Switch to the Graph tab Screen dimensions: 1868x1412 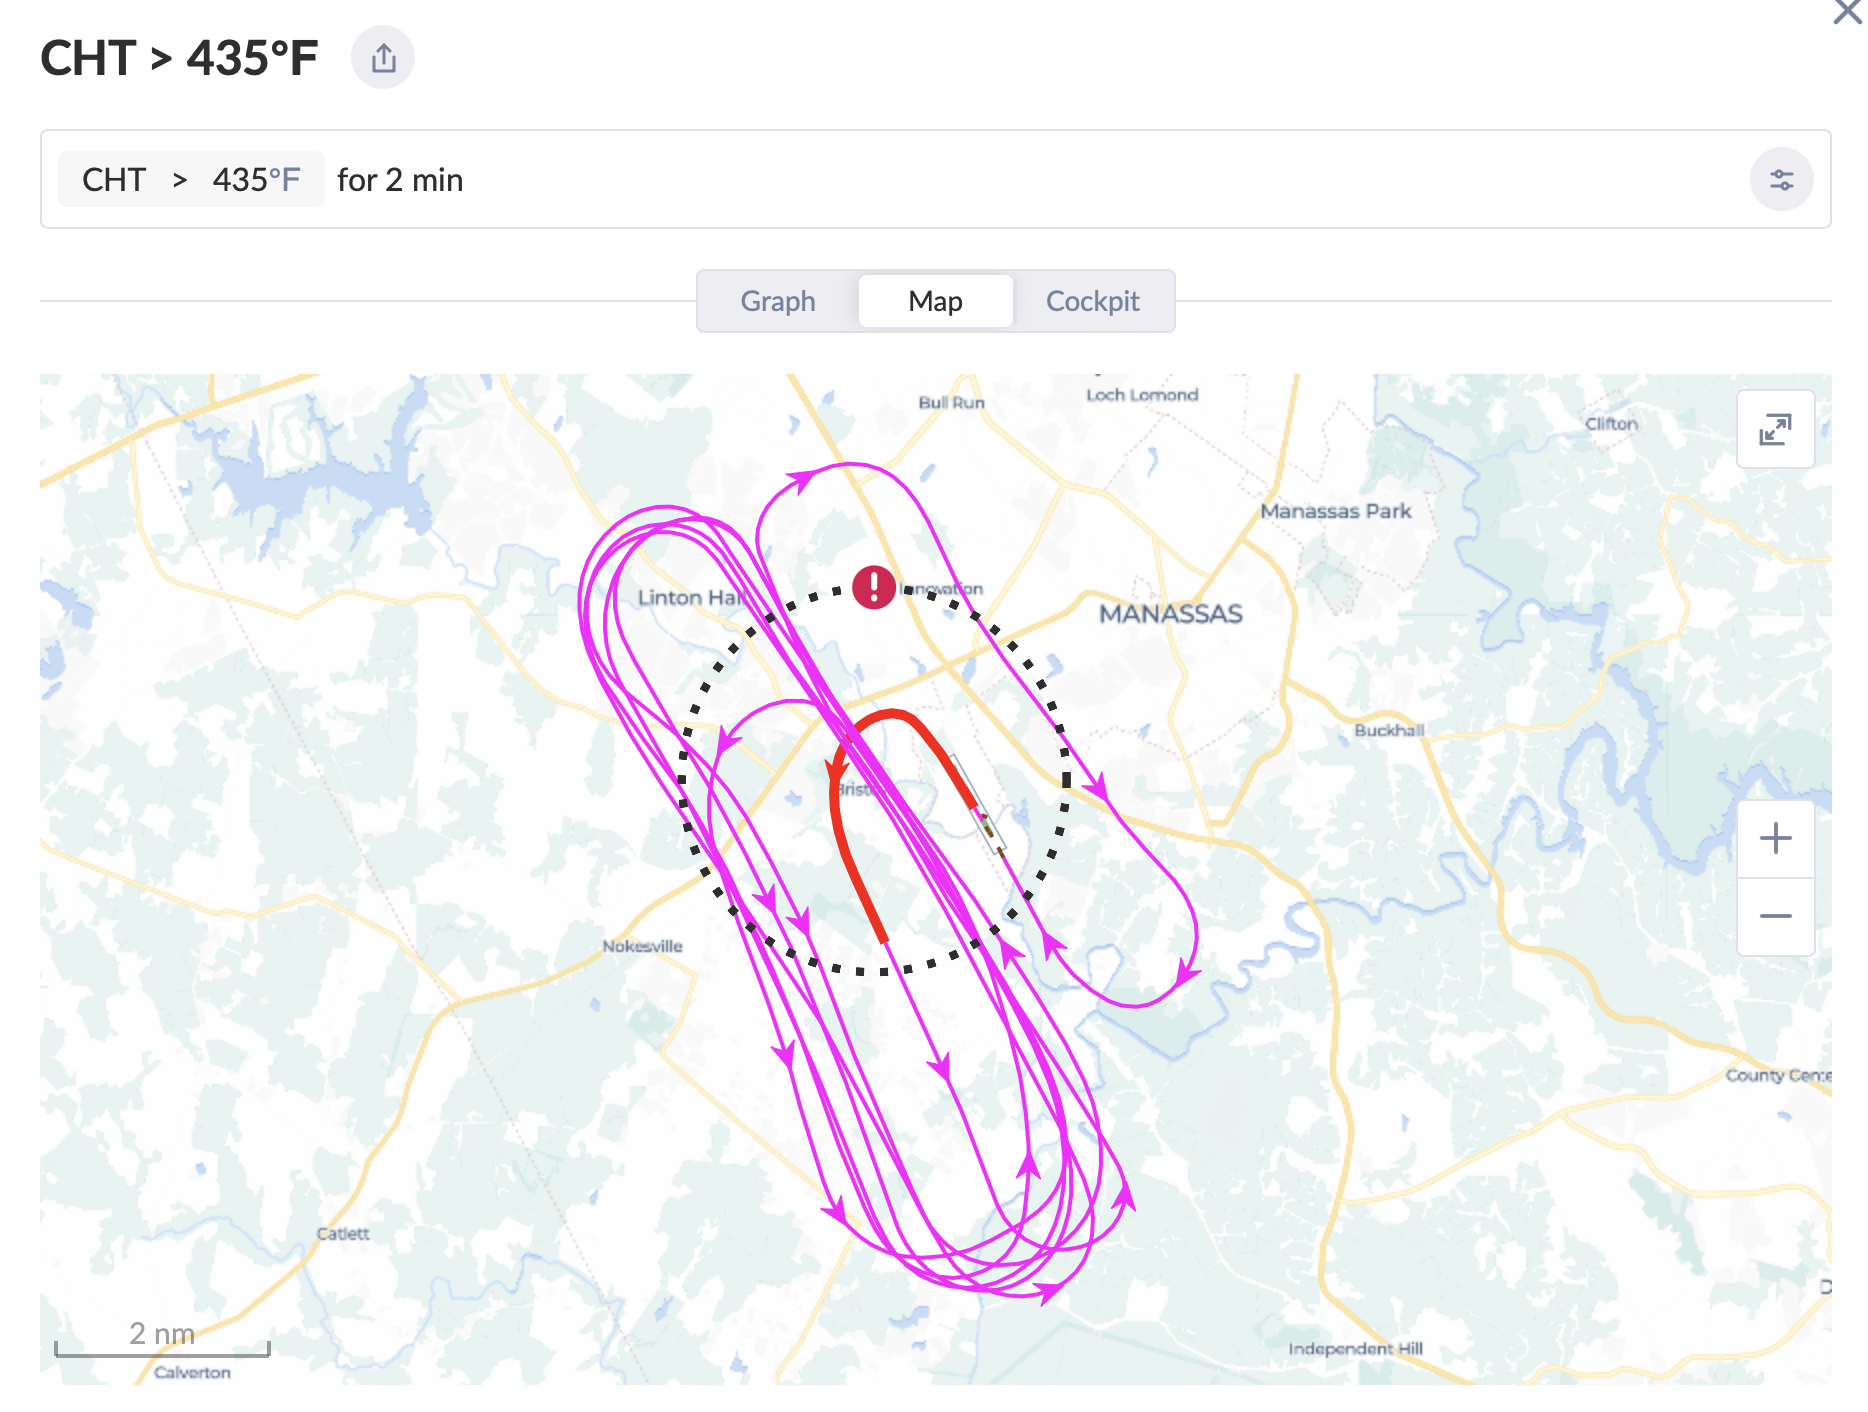pyautogui.click(x=777, y=301)
